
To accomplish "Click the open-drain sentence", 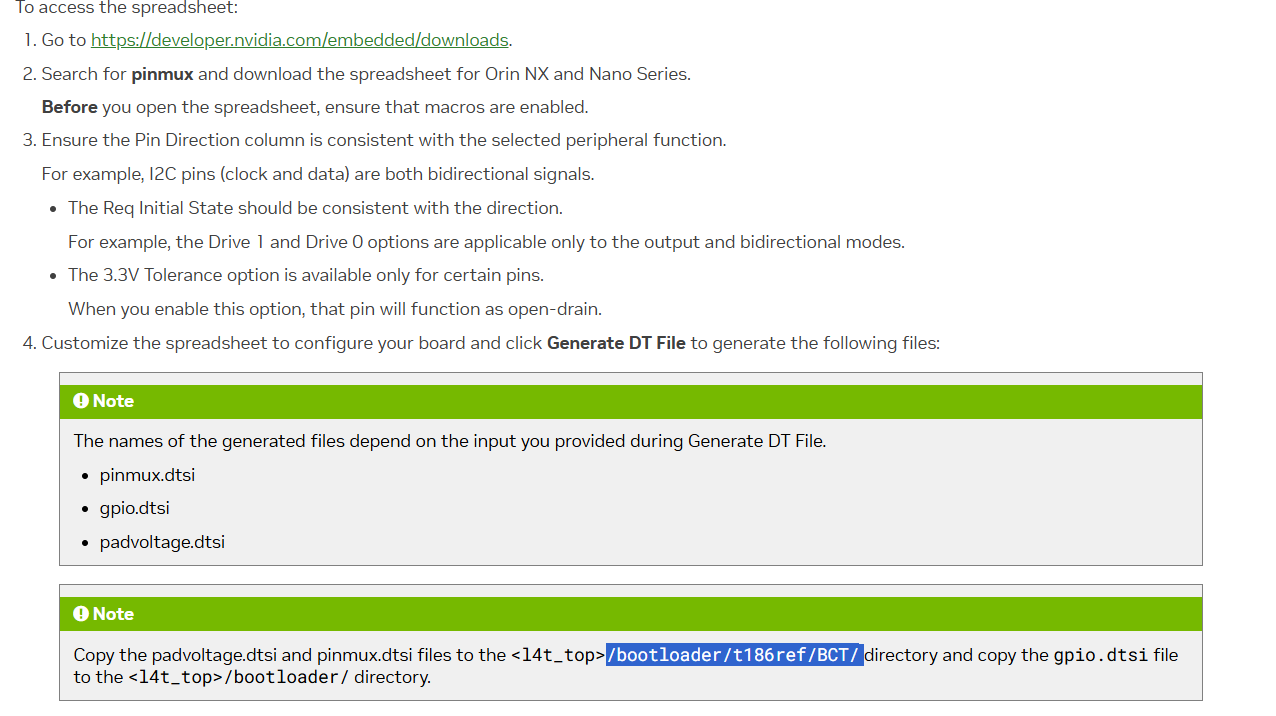I will pyautogui.click(x=335, y=308).
